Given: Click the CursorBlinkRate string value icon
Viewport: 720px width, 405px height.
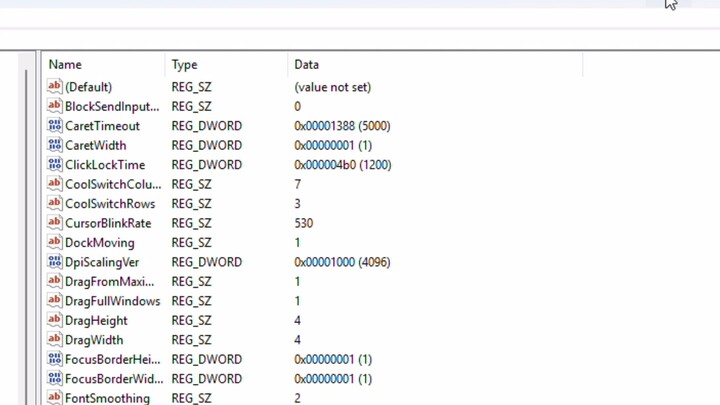Looking at the screenshot, I should tap(54, 223).
